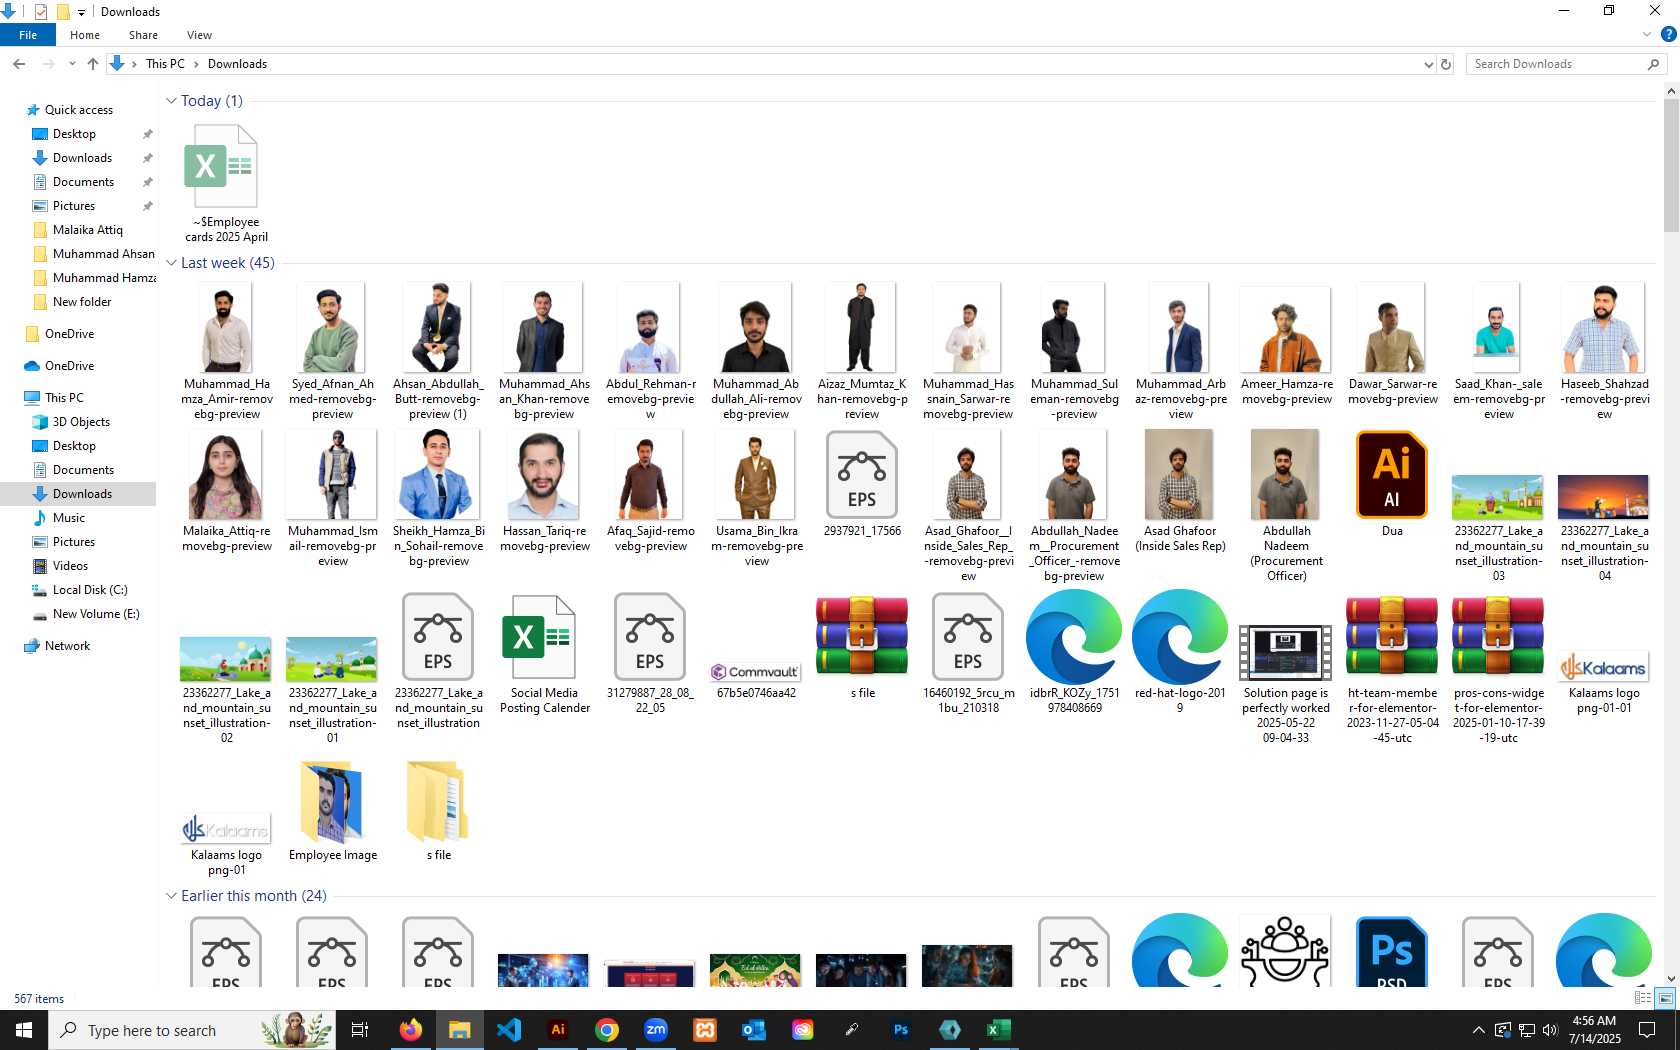
Task: Click the vertical scrollbar thumb
Action: coord(1671,165)
